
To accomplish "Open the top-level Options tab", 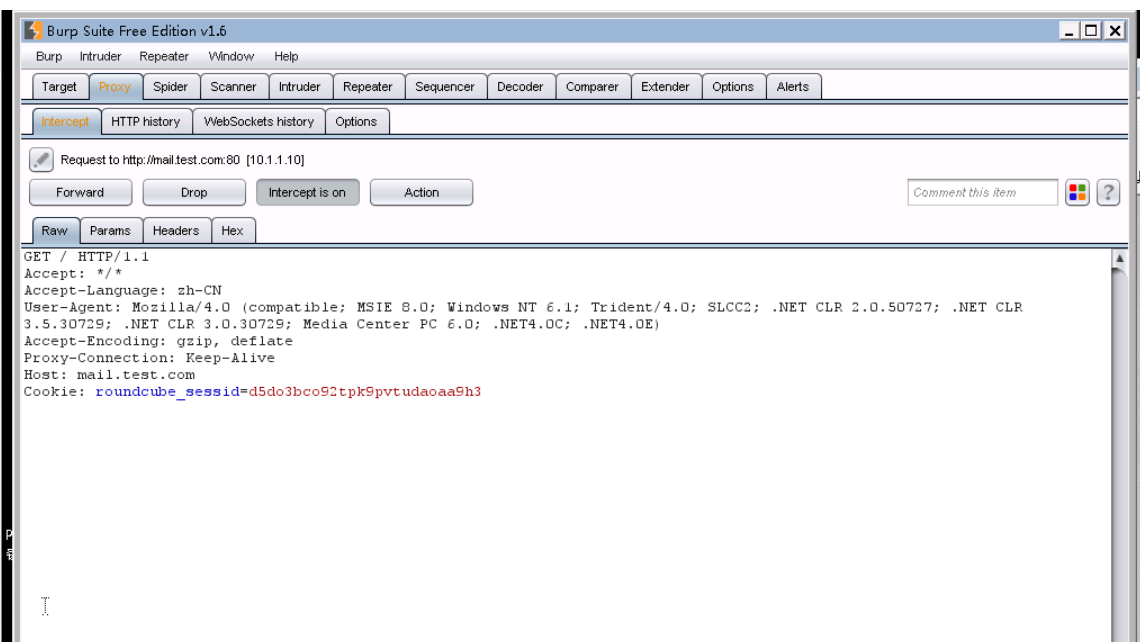I will [x=733, y=87].
